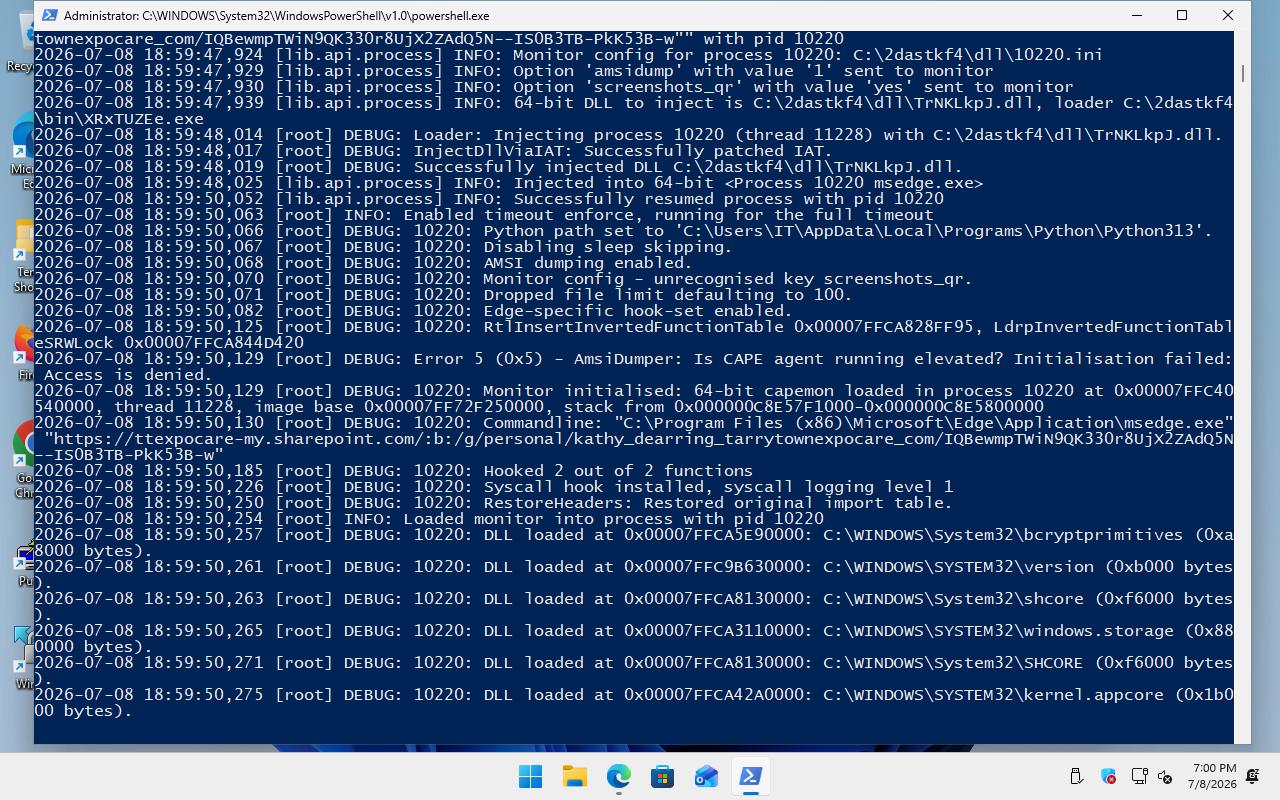This screenshot has width=1280, height=800.
Task: Minimize the PowerShell window
Action: [1137, 15]
